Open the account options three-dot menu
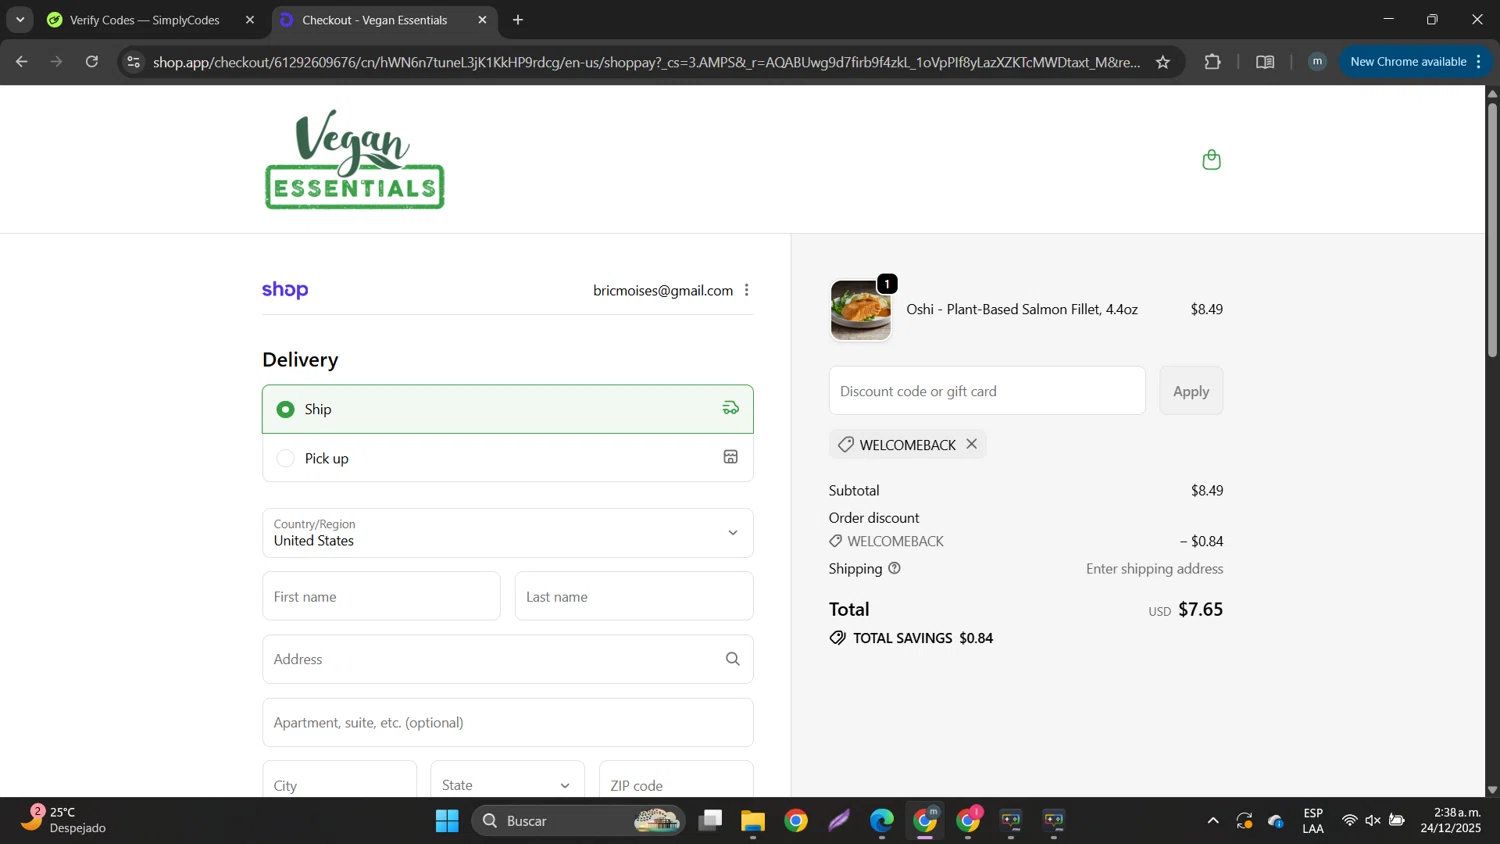 [x=747, y=290]
